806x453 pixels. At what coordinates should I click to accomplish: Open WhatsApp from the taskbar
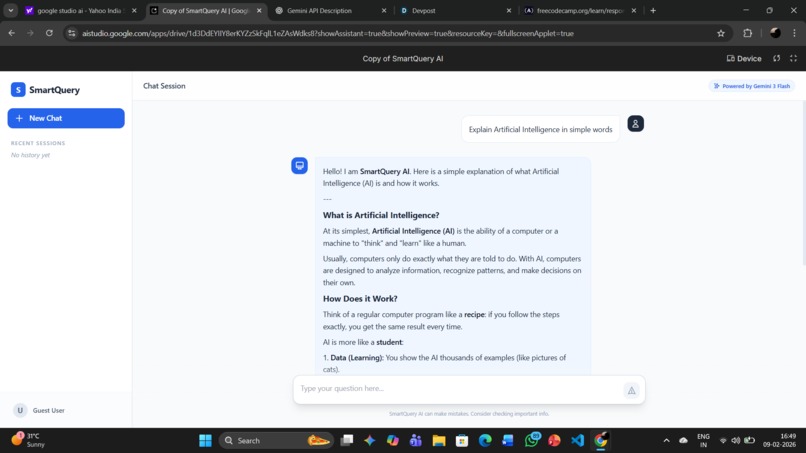click(x=532, y=440)
